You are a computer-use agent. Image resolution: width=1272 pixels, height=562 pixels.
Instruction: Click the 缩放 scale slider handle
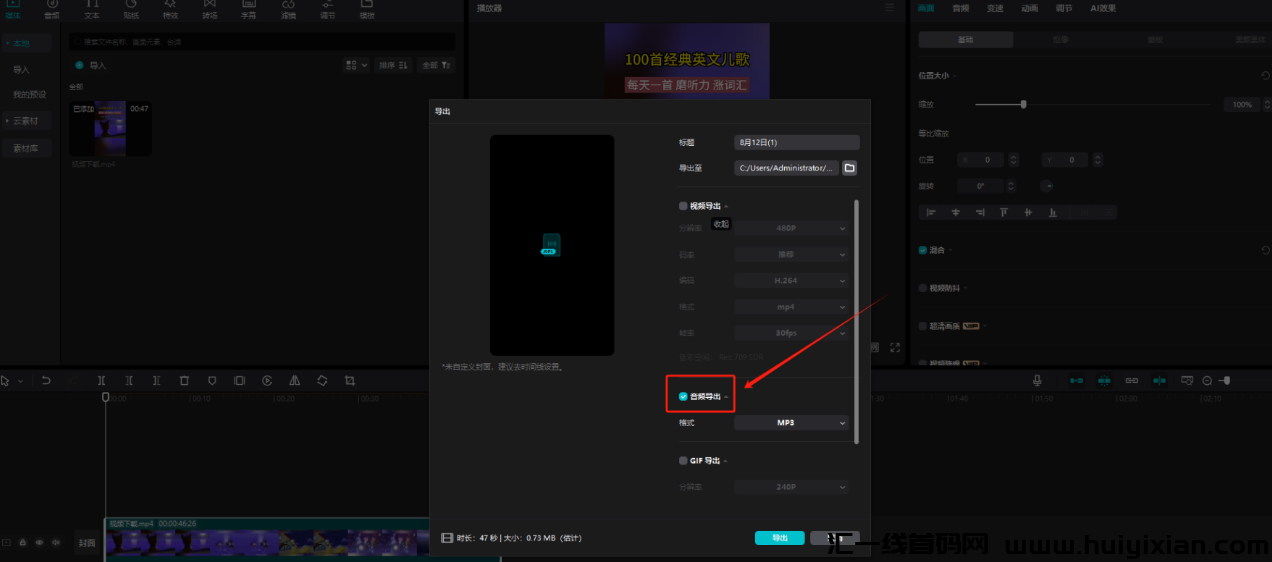click(x=1024, y=104)
